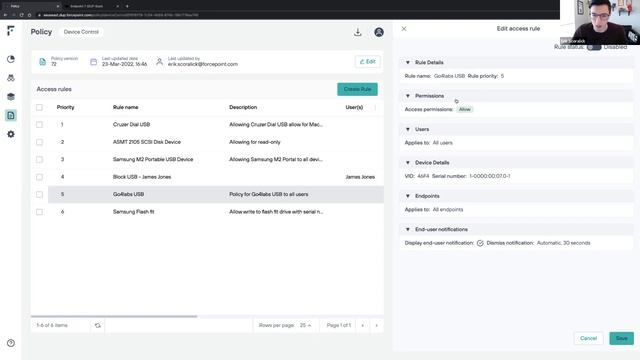The width and height of the screenshot is (640, 360).
Task: Check the Go4labs USB row checkbox
Action: pyautogui.click(x=39, y=194)
